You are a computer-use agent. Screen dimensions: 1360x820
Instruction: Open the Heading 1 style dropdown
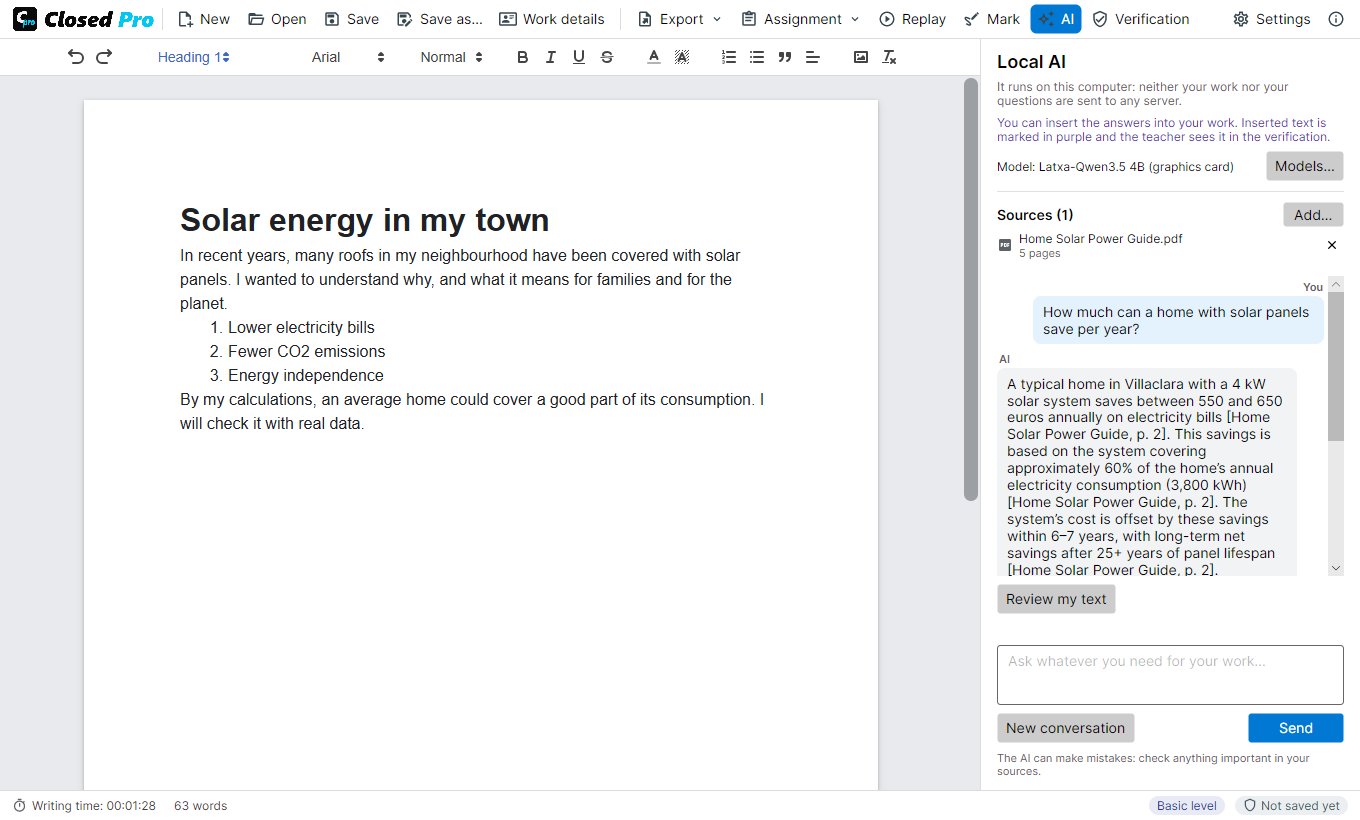[194, 57]
